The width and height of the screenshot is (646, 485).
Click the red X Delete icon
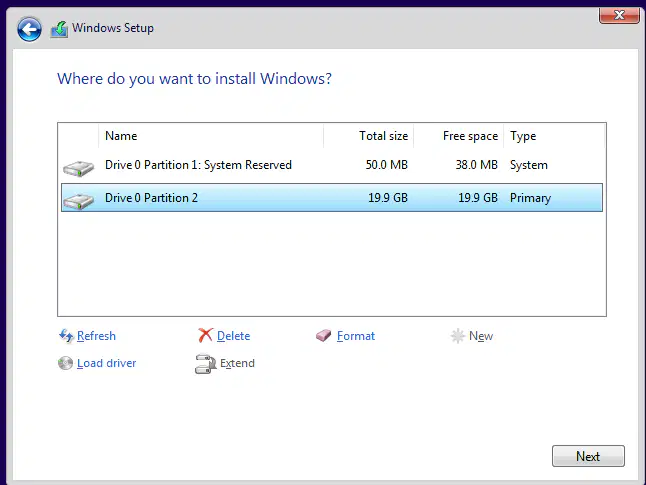click(x=205, y=335)
